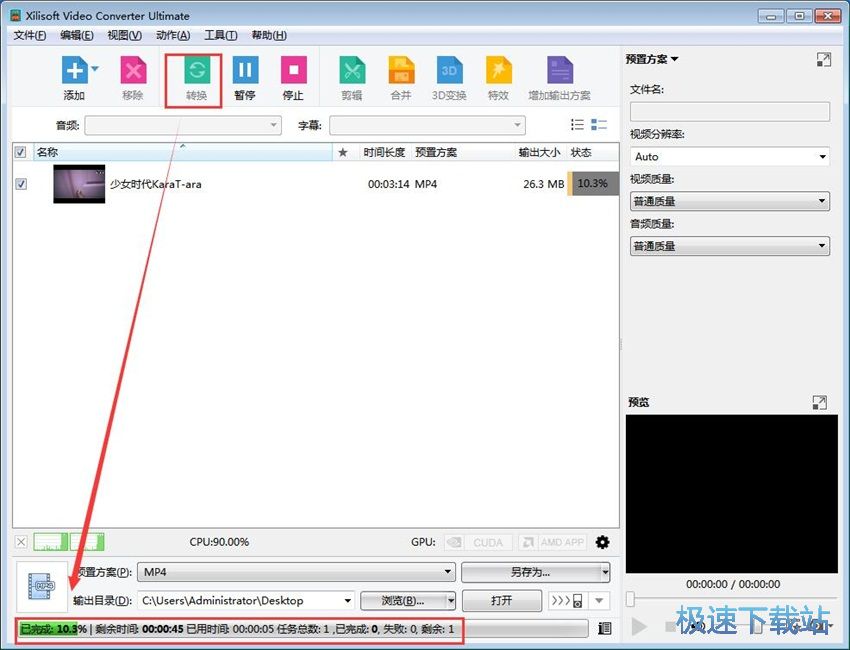The image size is (850, 650).
Task: Open the File (文件) menu
Action: (30, 35)
